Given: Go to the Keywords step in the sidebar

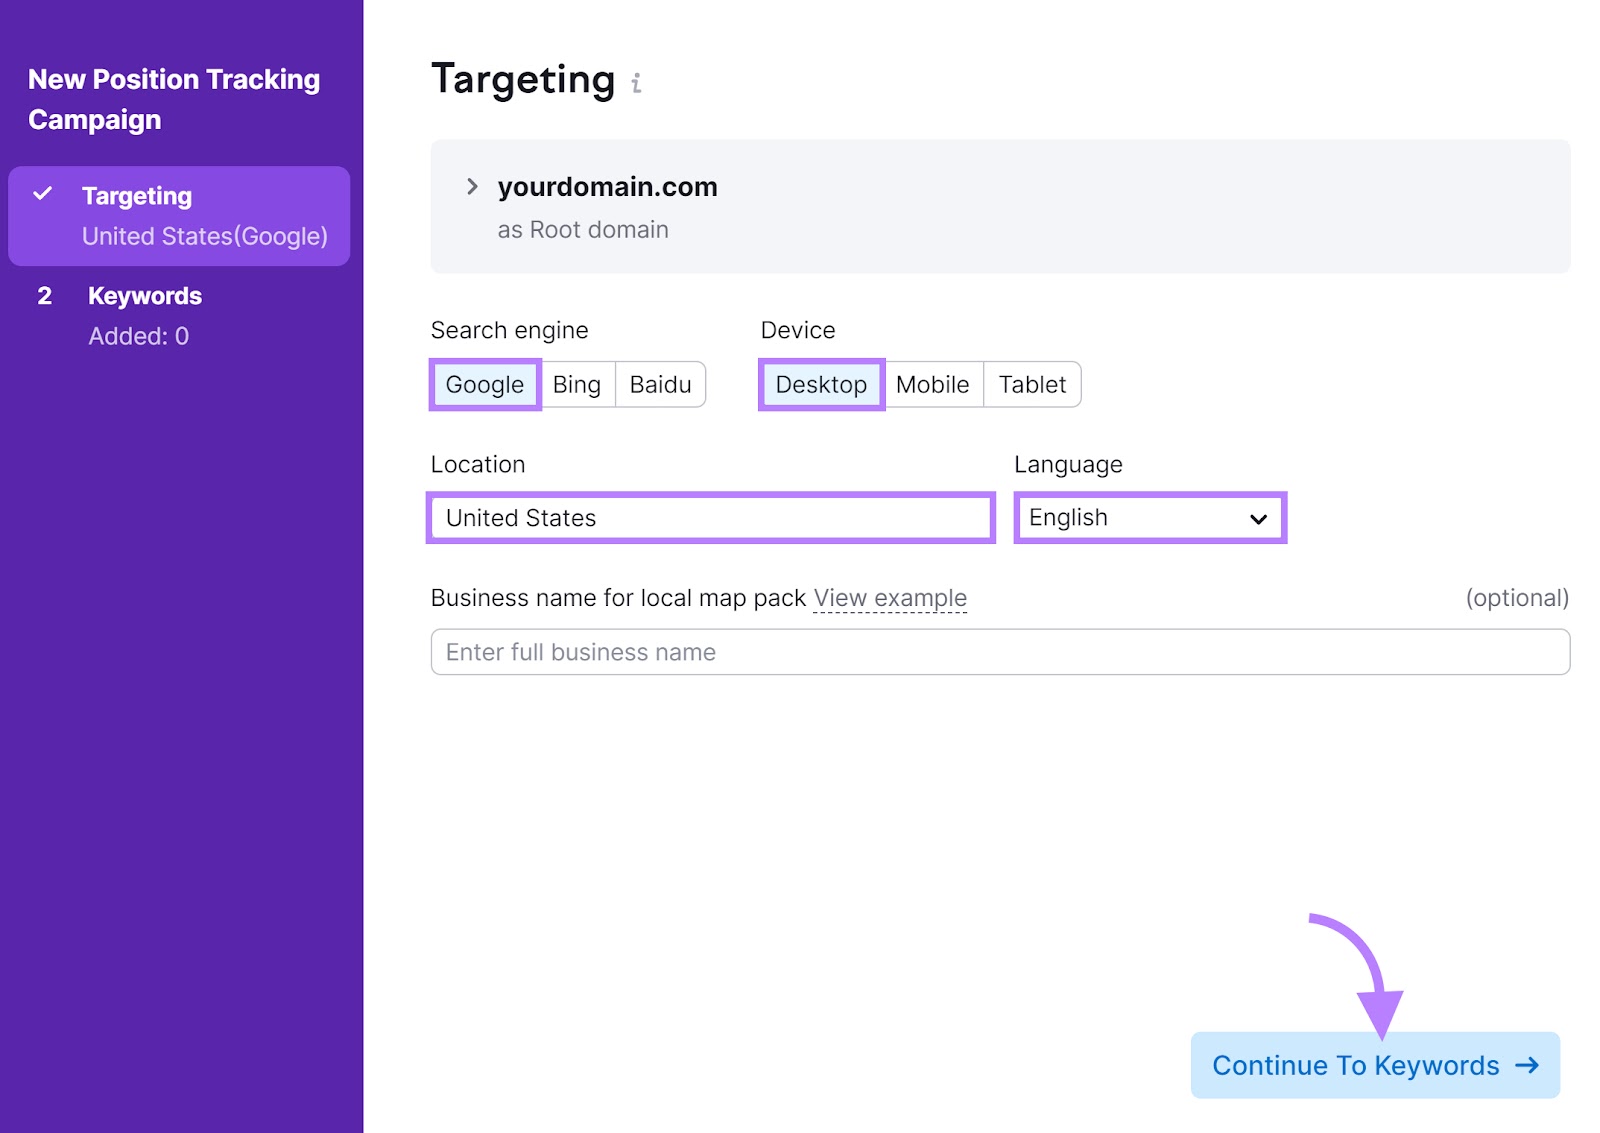Looking at the screenshot, I should point(145,295).
